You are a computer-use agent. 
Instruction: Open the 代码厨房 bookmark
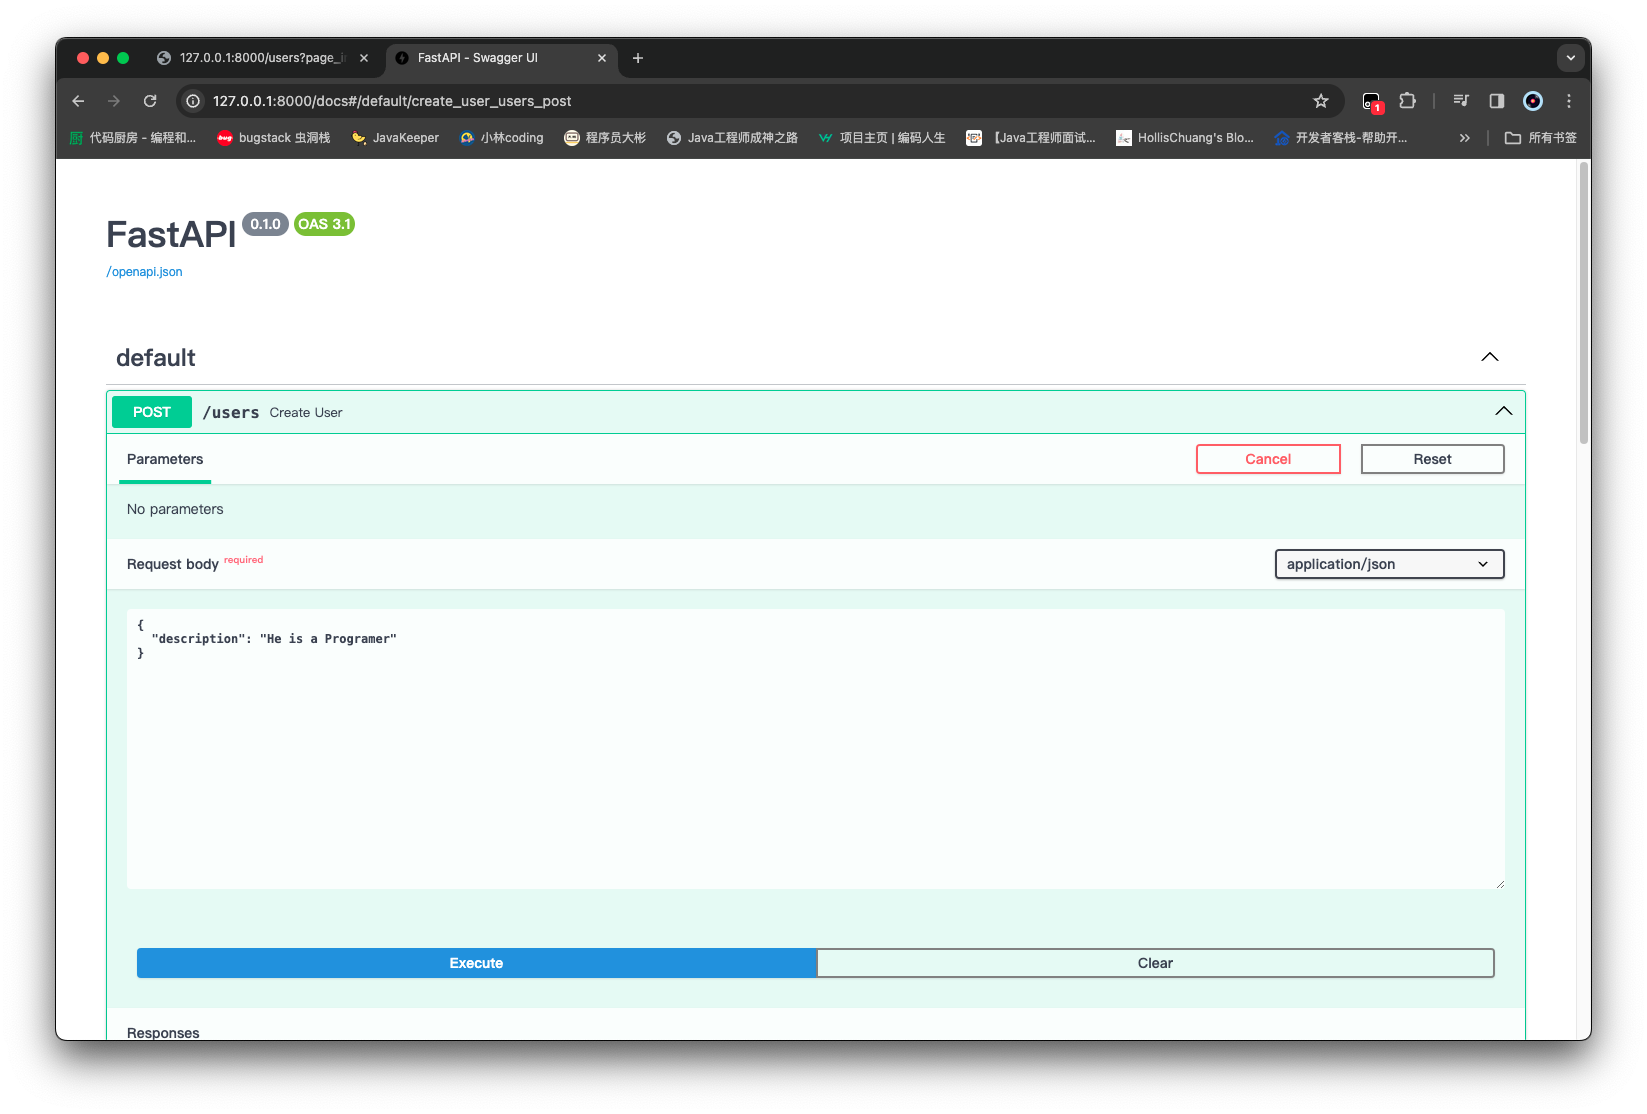click(x=133, y=138)
